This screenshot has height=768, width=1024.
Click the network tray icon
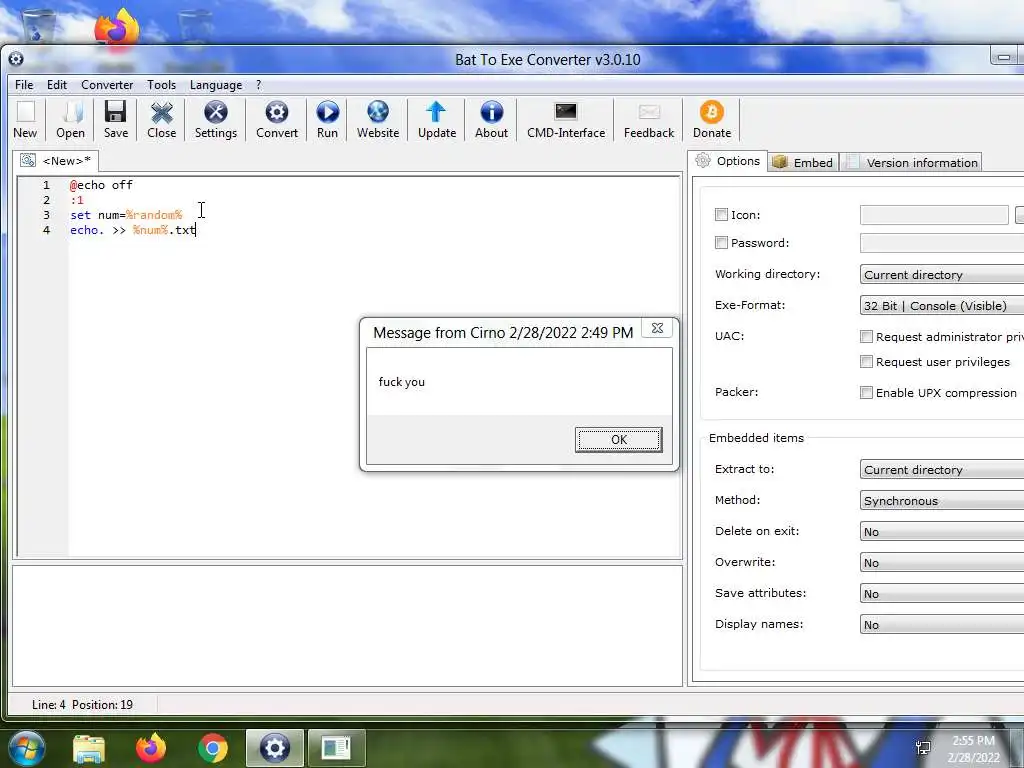pyautogui.click(x=923, y=748)
